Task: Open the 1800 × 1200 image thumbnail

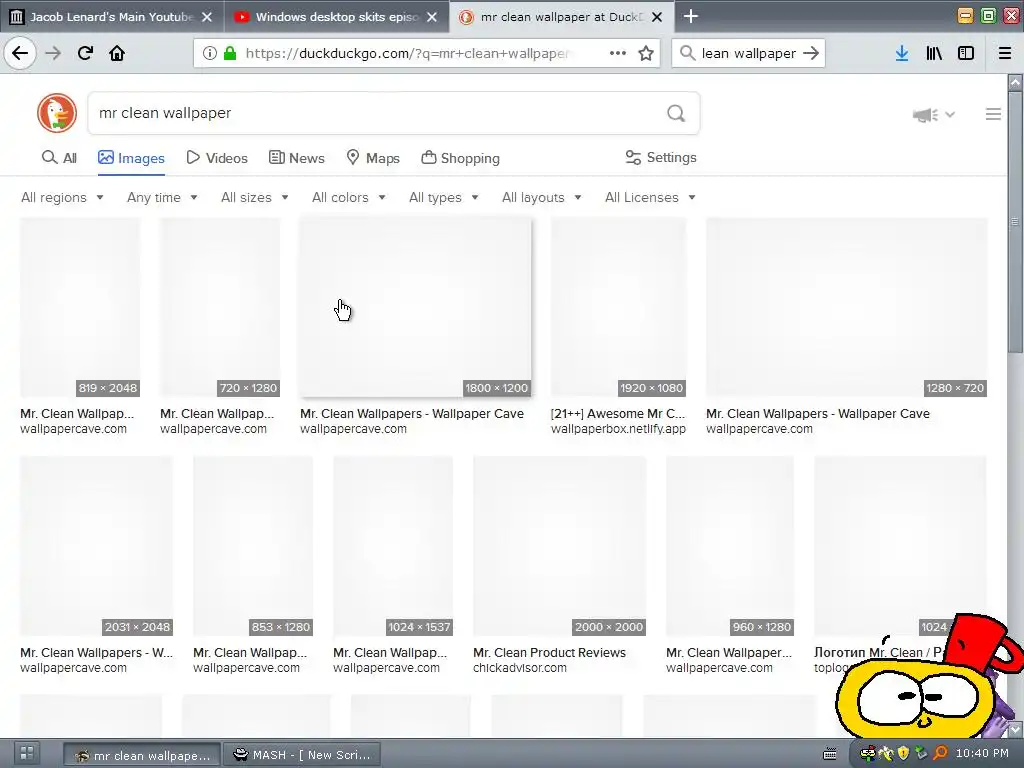Action: (415, 308)
